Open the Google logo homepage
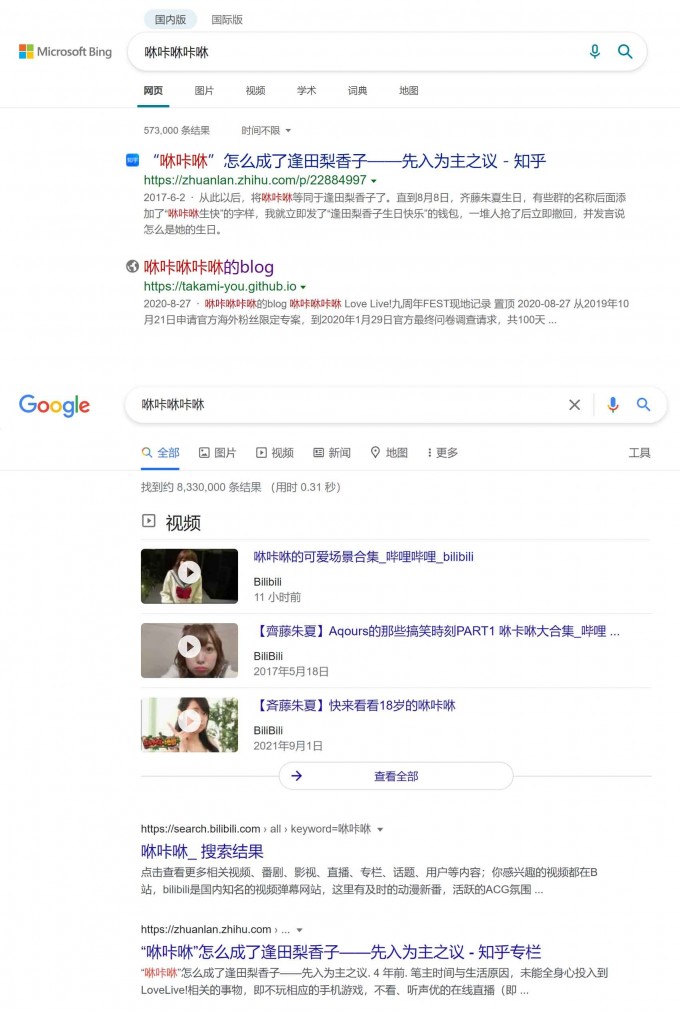Viewport: 680px width, 1011px height. click(x=54, y=406)
